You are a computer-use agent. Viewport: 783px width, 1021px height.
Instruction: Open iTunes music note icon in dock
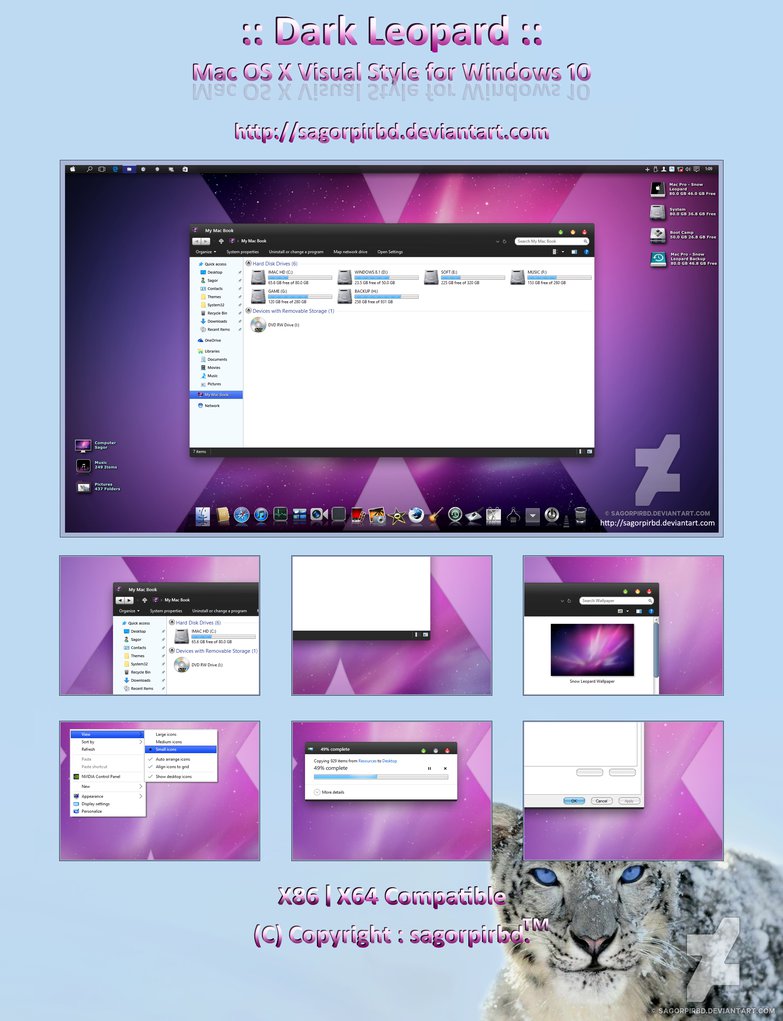click(261, 516)
